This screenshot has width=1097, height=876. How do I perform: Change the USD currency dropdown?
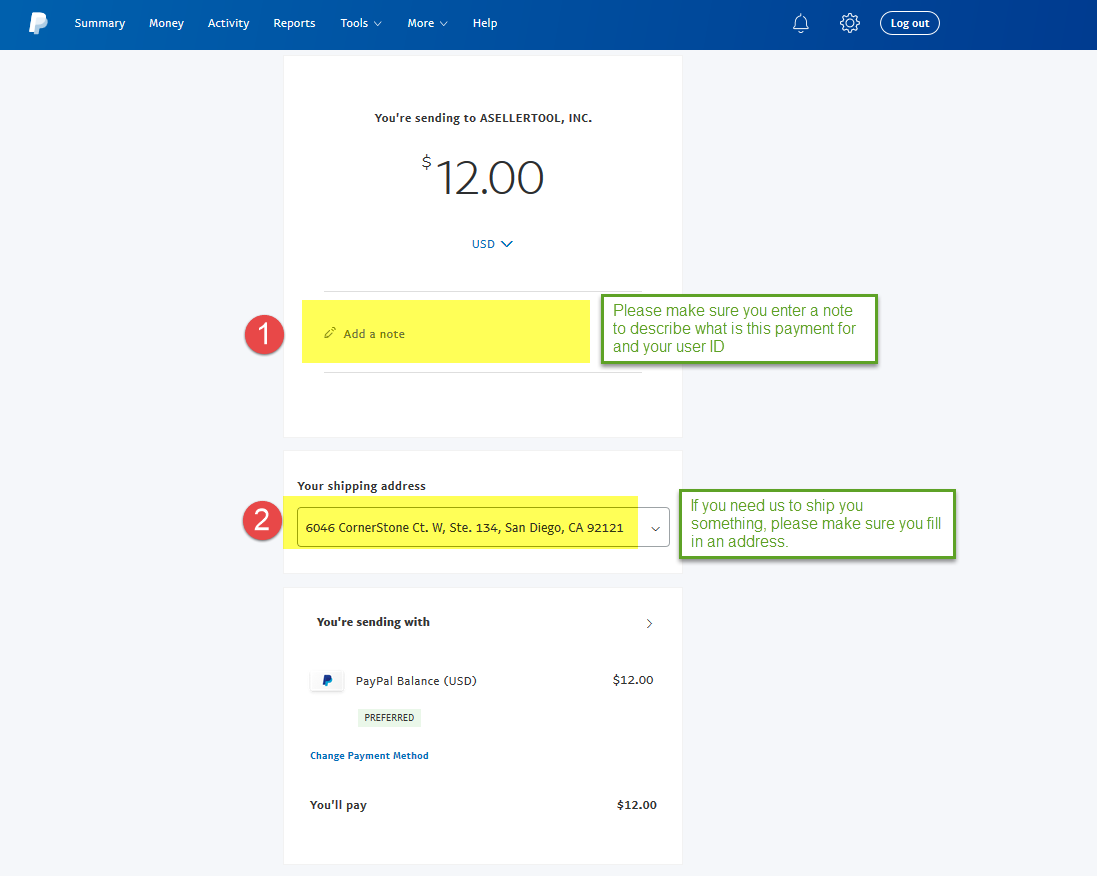(492, 243)
